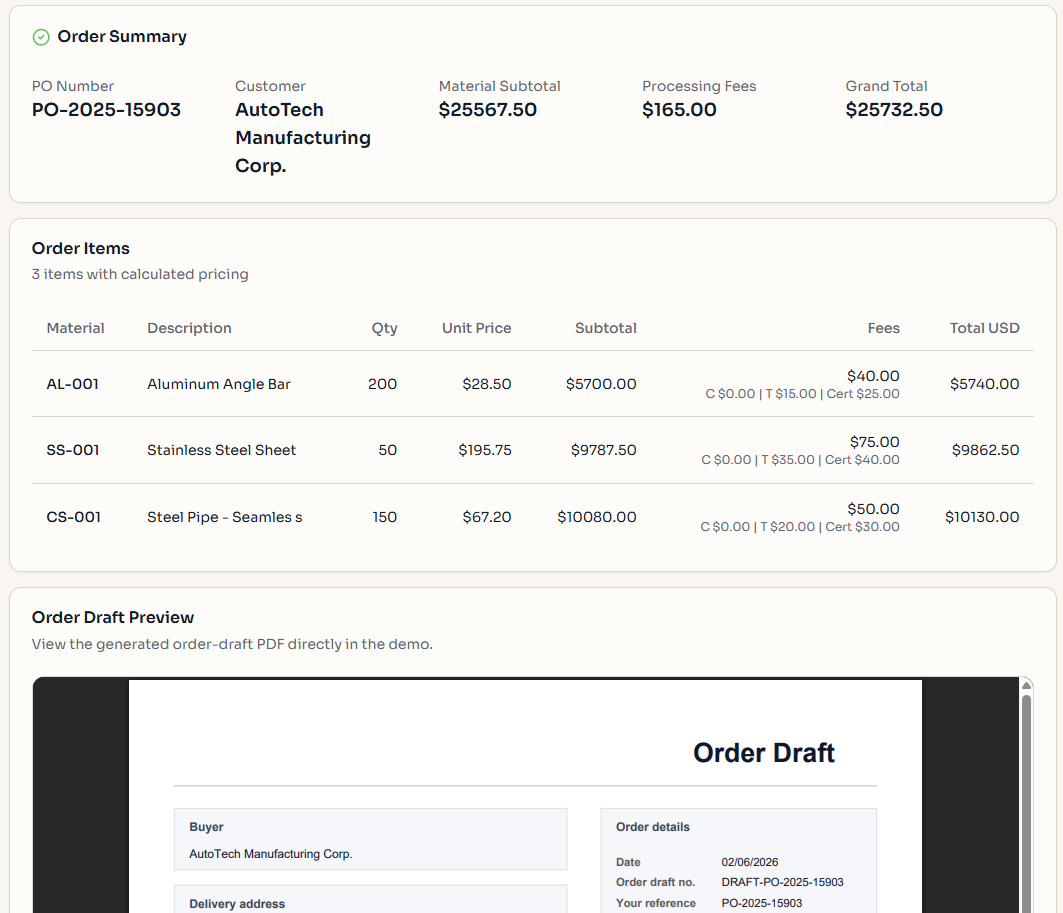Click customer name AutoTech Manufacturing Corp. in summary

[x=303, y=138]
